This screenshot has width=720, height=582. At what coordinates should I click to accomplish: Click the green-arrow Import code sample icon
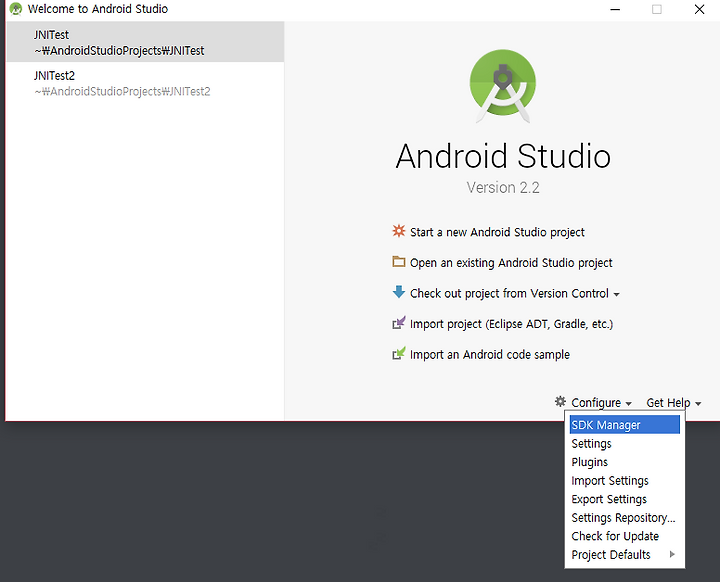pyautogui.click(x=399, y=353)
